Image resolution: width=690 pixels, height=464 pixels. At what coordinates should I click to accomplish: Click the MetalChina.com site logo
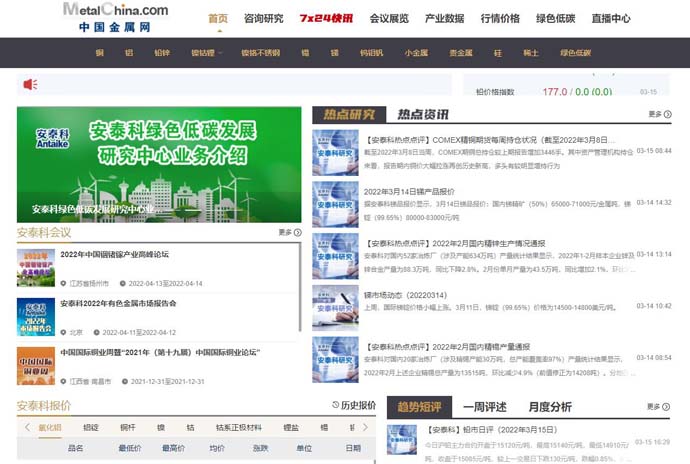(x=115, y=17)
